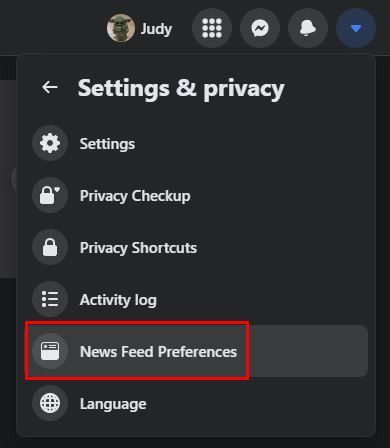Screen dimensions: 390x448
Task: Open the notifications bell icon
Action: tap(308, 28)
